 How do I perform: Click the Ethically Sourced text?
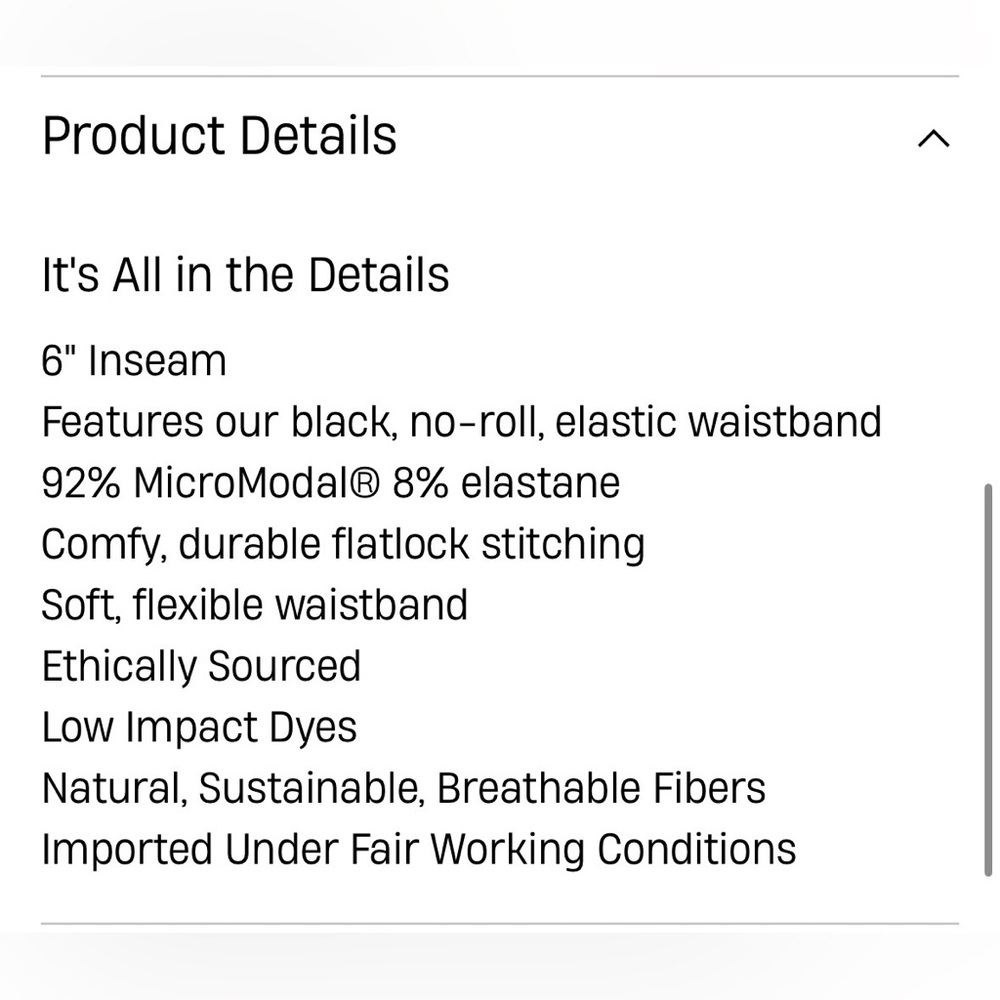tap(202, 667)
